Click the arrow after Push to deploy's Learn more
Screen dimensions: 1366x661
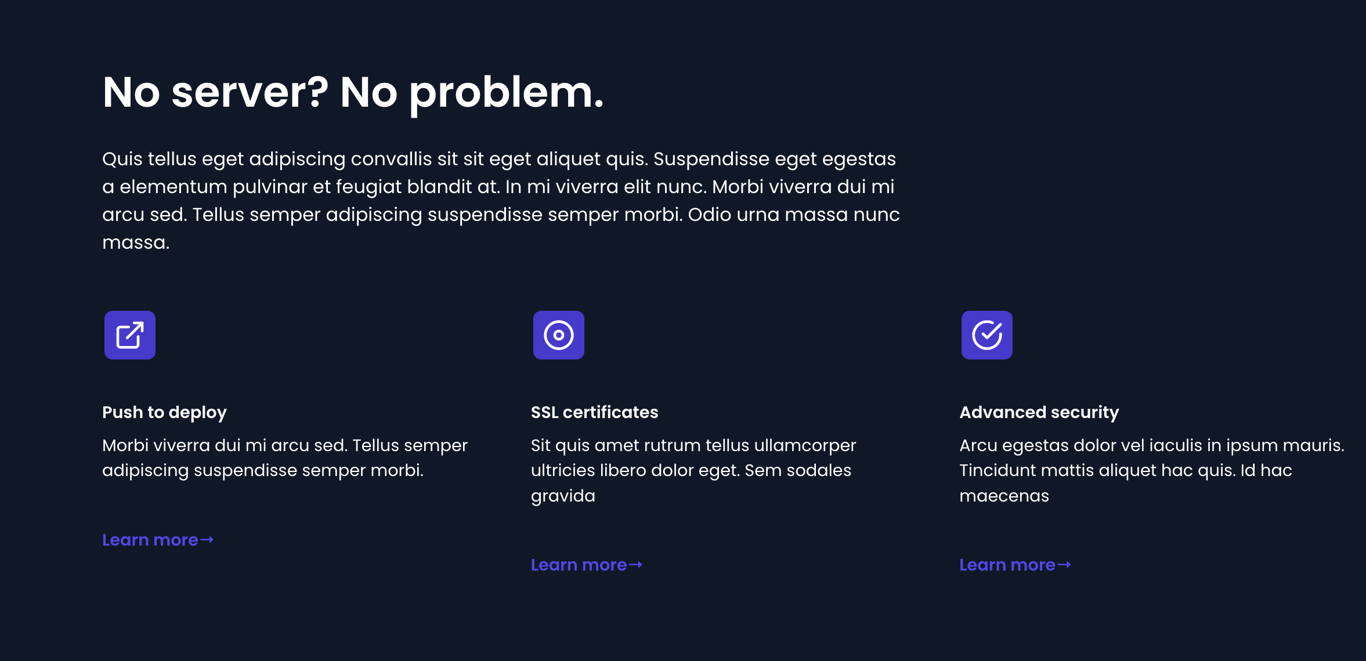point(207,540)
